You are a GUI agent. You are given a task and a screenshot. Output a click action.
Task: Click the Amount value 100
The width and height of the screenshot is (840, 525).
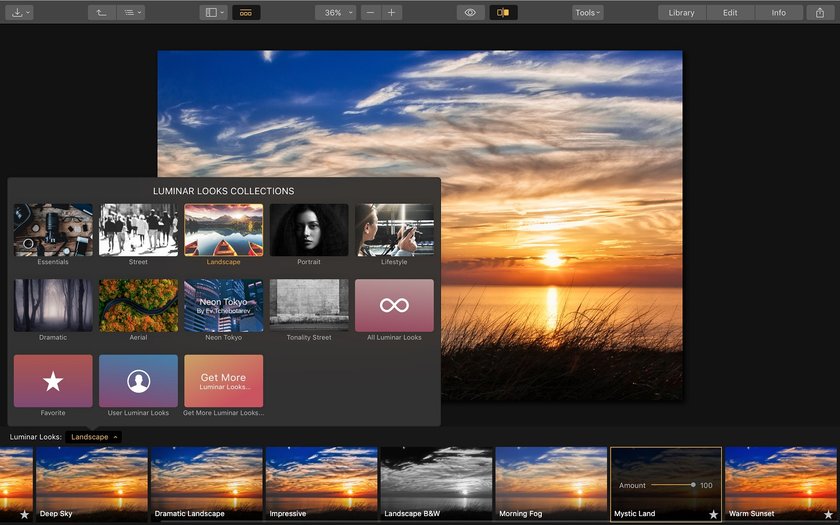[706, 485]
